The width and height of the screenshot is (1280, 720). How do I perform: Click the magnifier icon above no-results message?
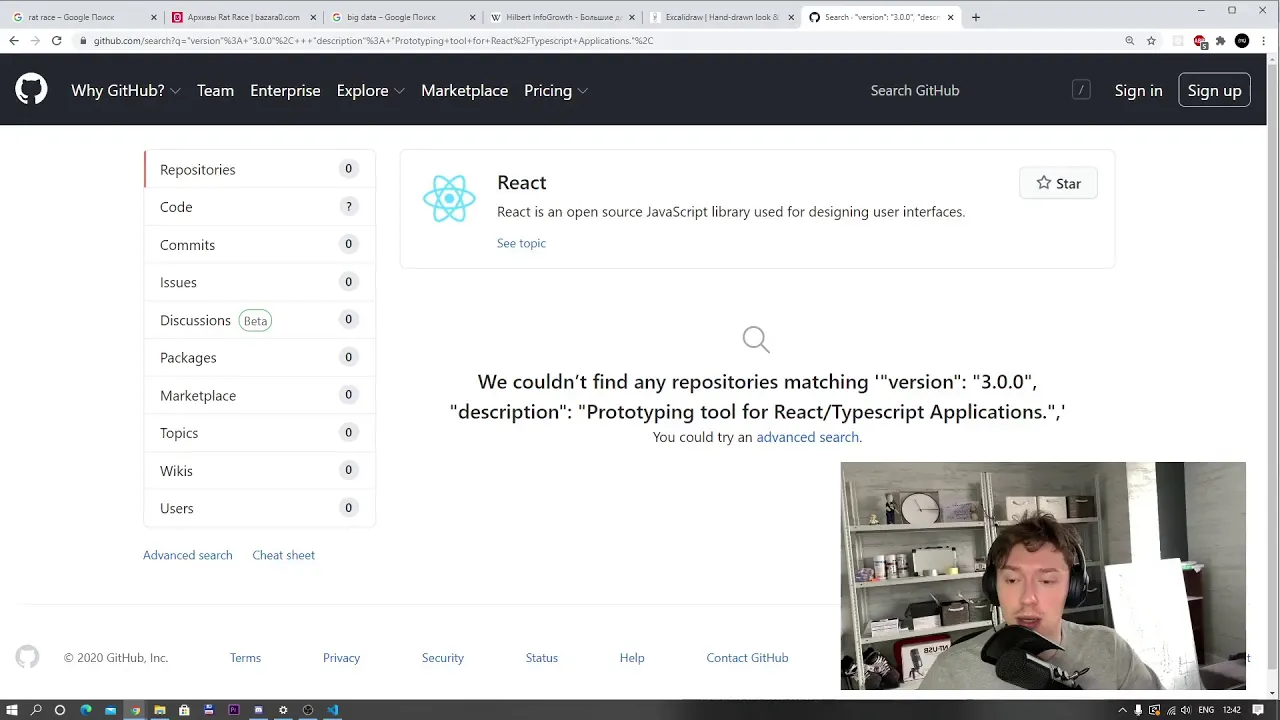[x=756, y=340]
